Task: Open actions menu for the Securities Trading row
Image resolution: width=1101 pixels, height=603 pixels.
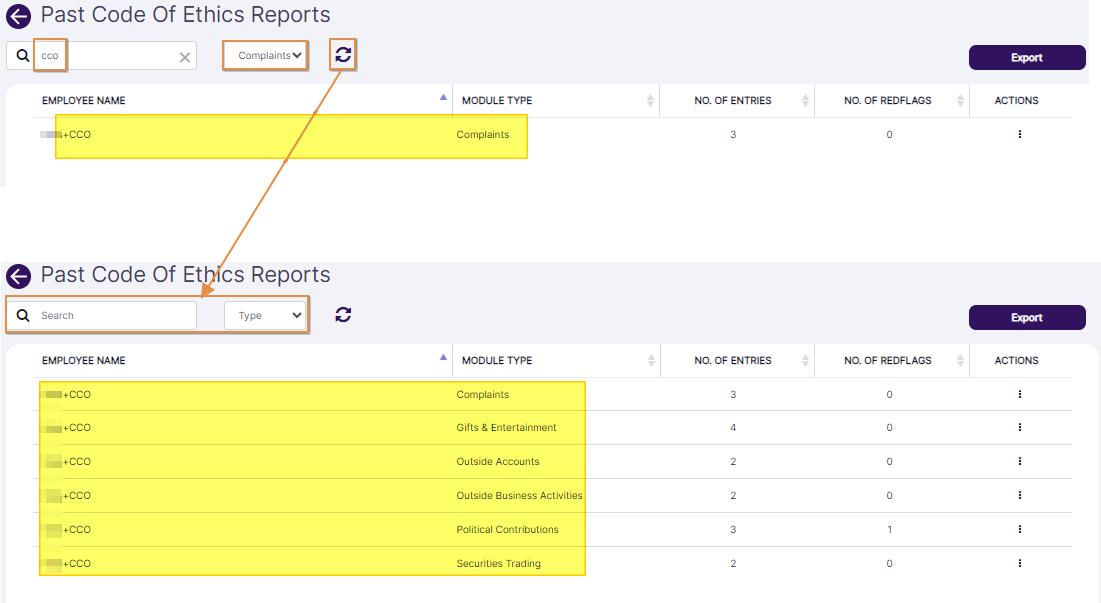Action: (x=1019, y=564)
